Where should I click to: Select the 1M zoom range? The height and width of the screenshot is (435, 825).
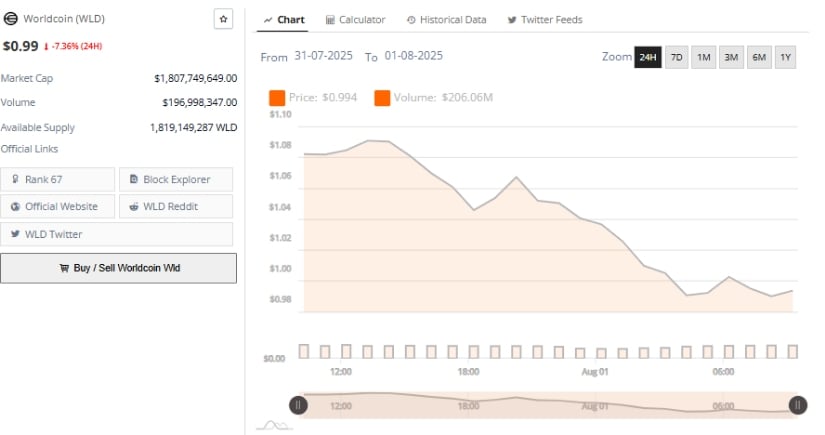703,57
